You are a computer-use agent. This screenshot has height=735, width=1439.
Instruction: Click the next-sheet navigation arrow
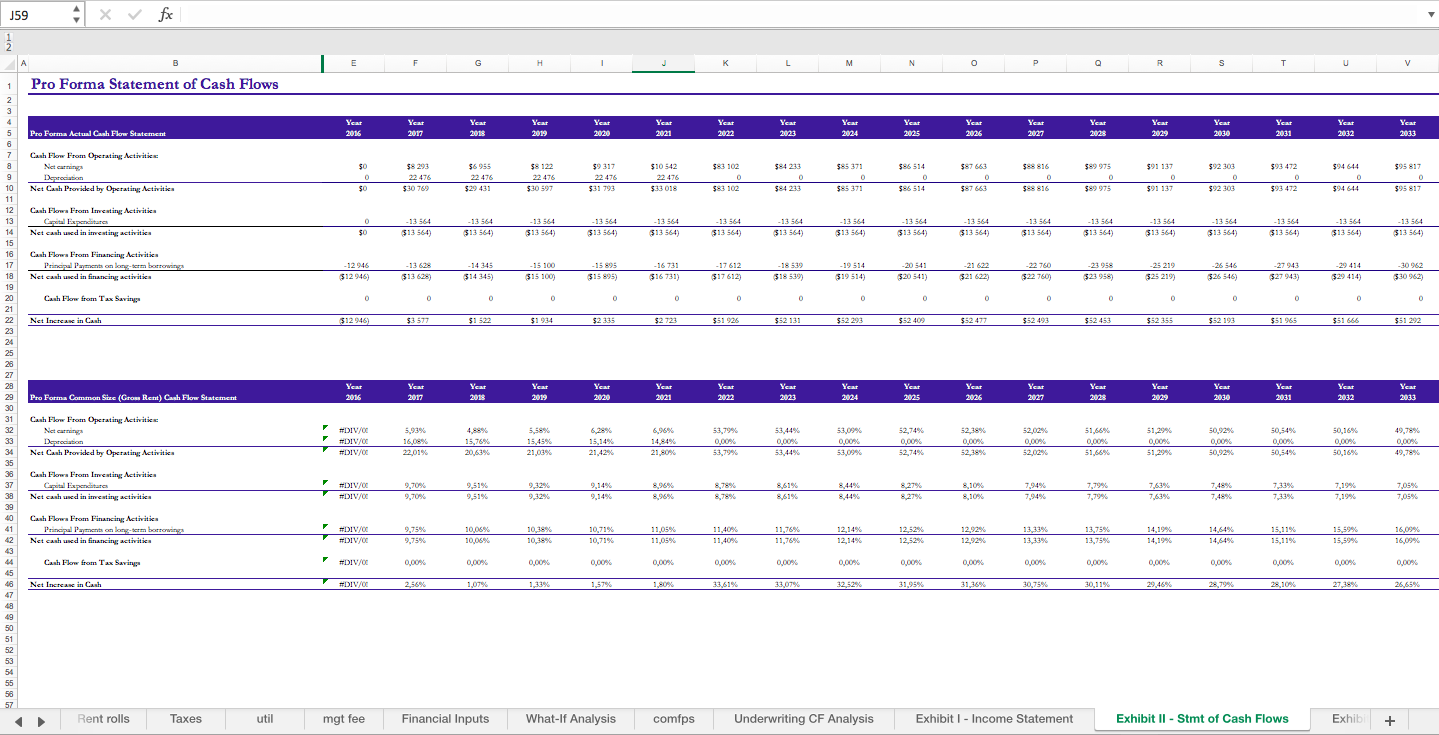[x=39, y=719]
